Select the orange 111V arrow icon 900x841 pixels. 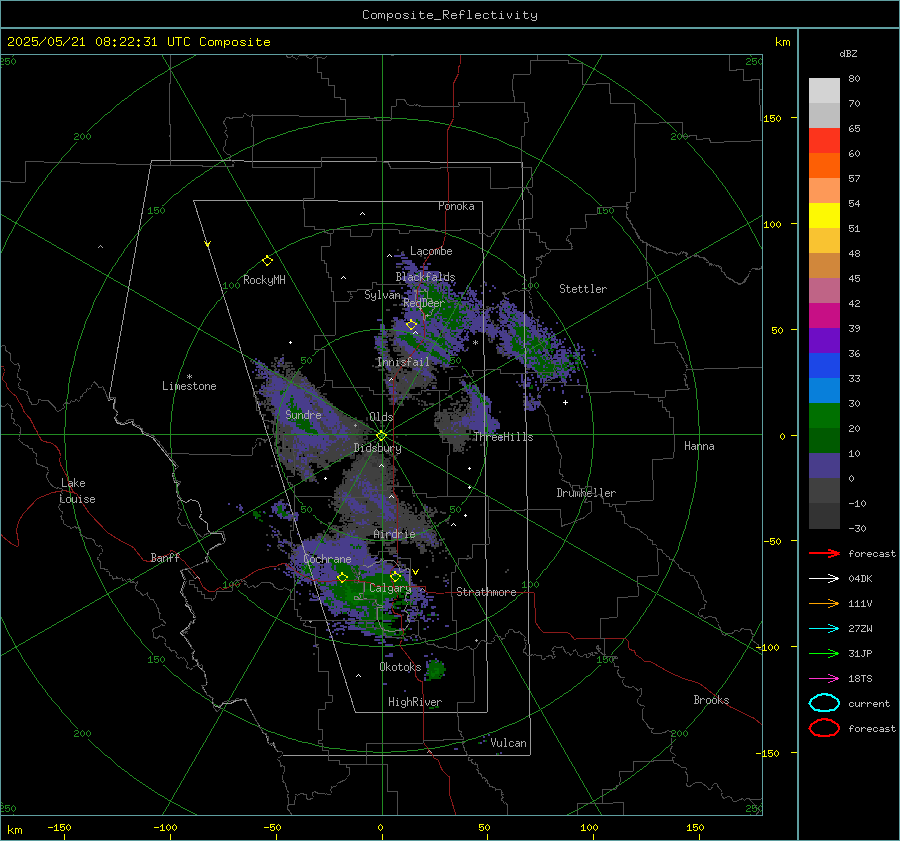click(824, 603)
